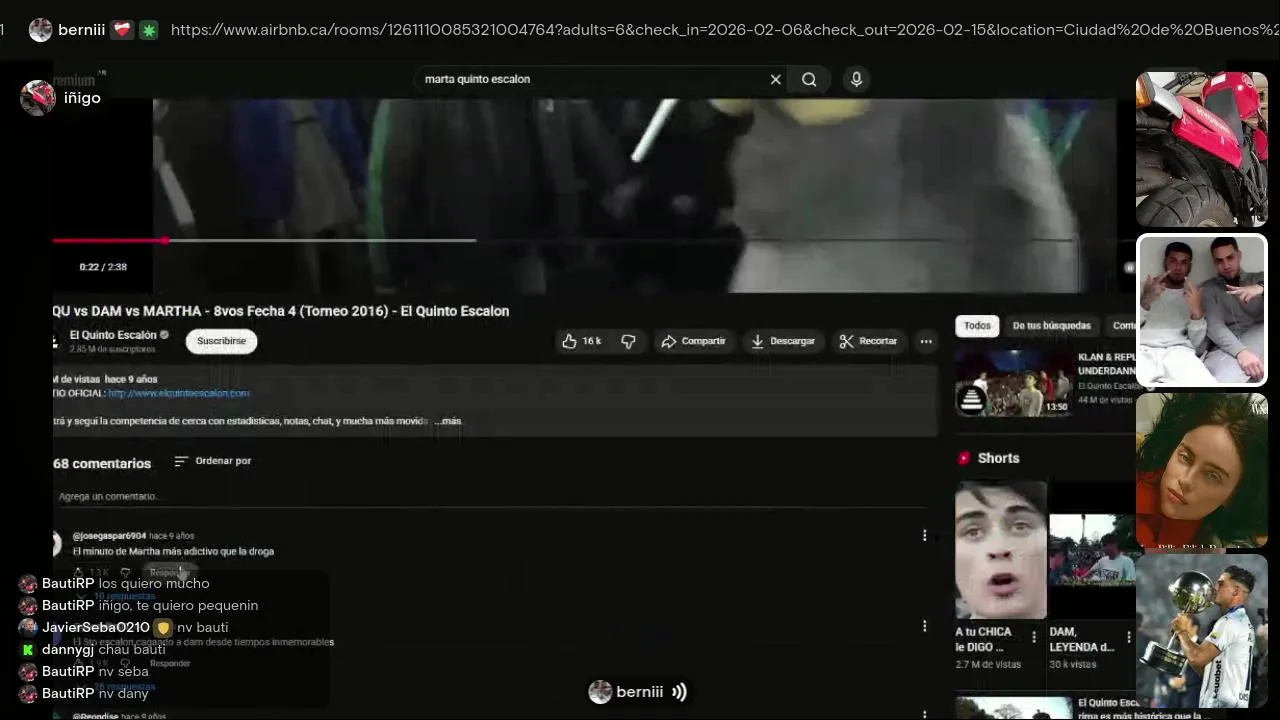The image size is (1280, 720).
Task: Open menu for A tu CHICA short
Action: (x=1036, y=637)
